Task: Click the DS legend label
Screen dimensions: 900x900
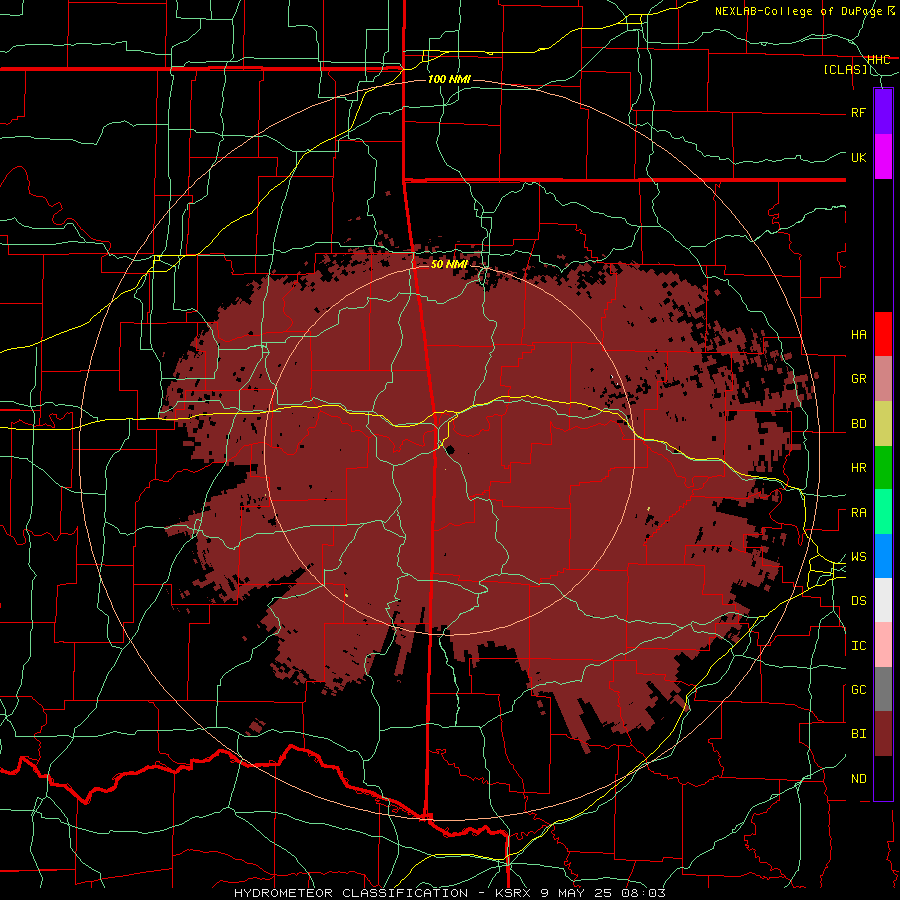Action: pyautogui.click(x=859, y=601)
